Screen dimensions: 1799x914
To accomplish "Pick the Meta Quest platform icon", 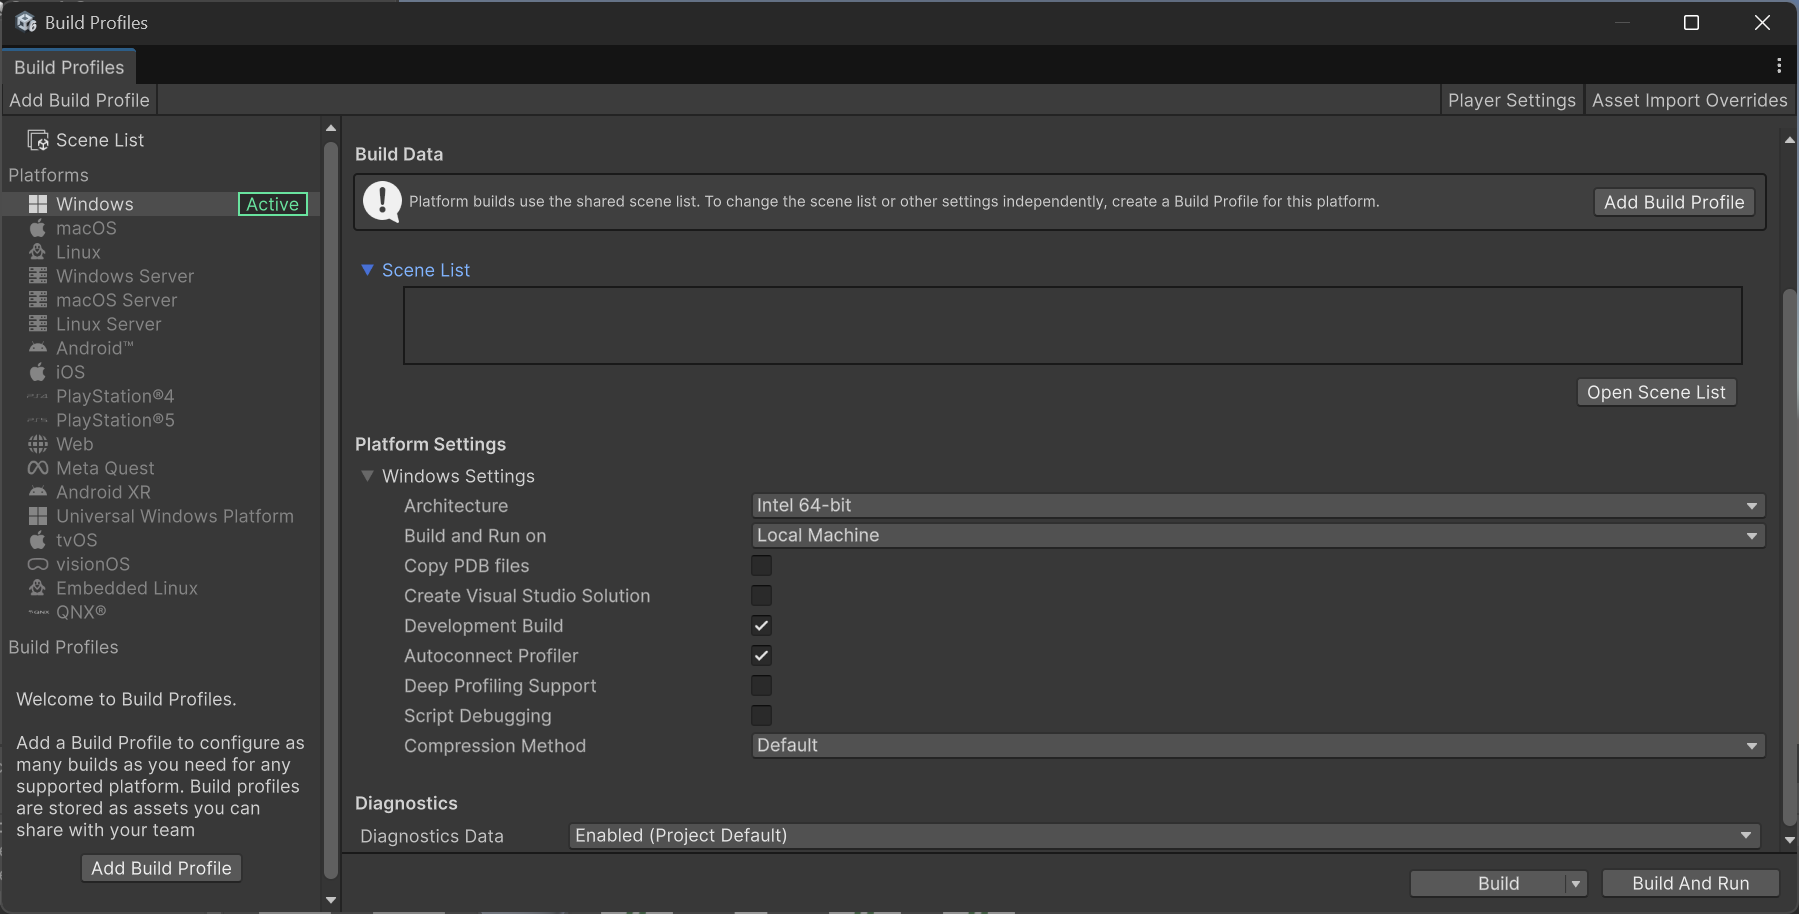I will 38,468.
